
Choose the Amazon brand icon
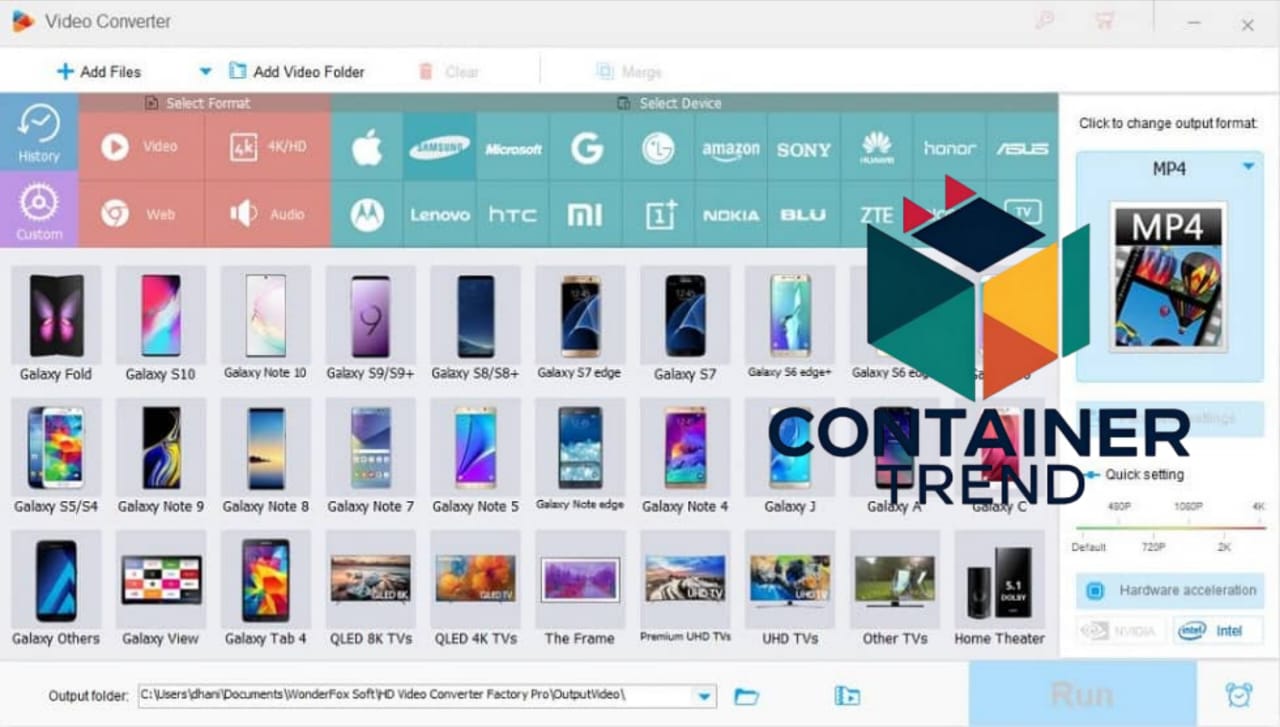pos(731,148)
